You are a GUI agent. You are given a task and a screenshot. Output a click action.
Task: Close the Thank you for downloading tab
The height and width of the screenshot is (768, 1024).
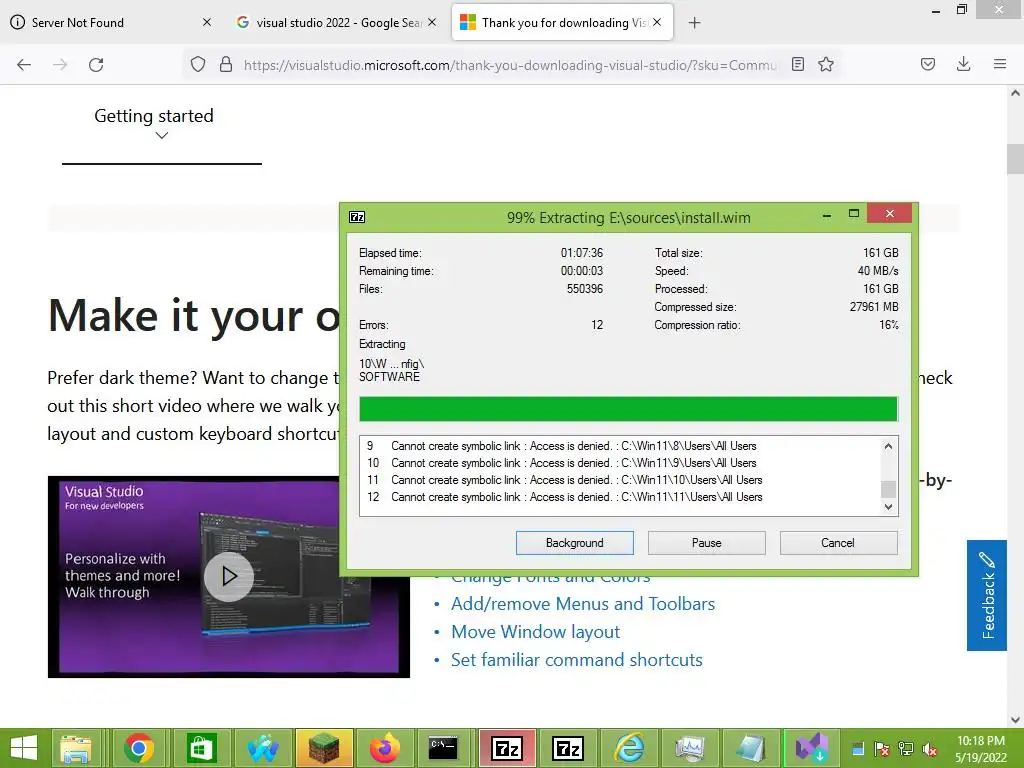657,22
